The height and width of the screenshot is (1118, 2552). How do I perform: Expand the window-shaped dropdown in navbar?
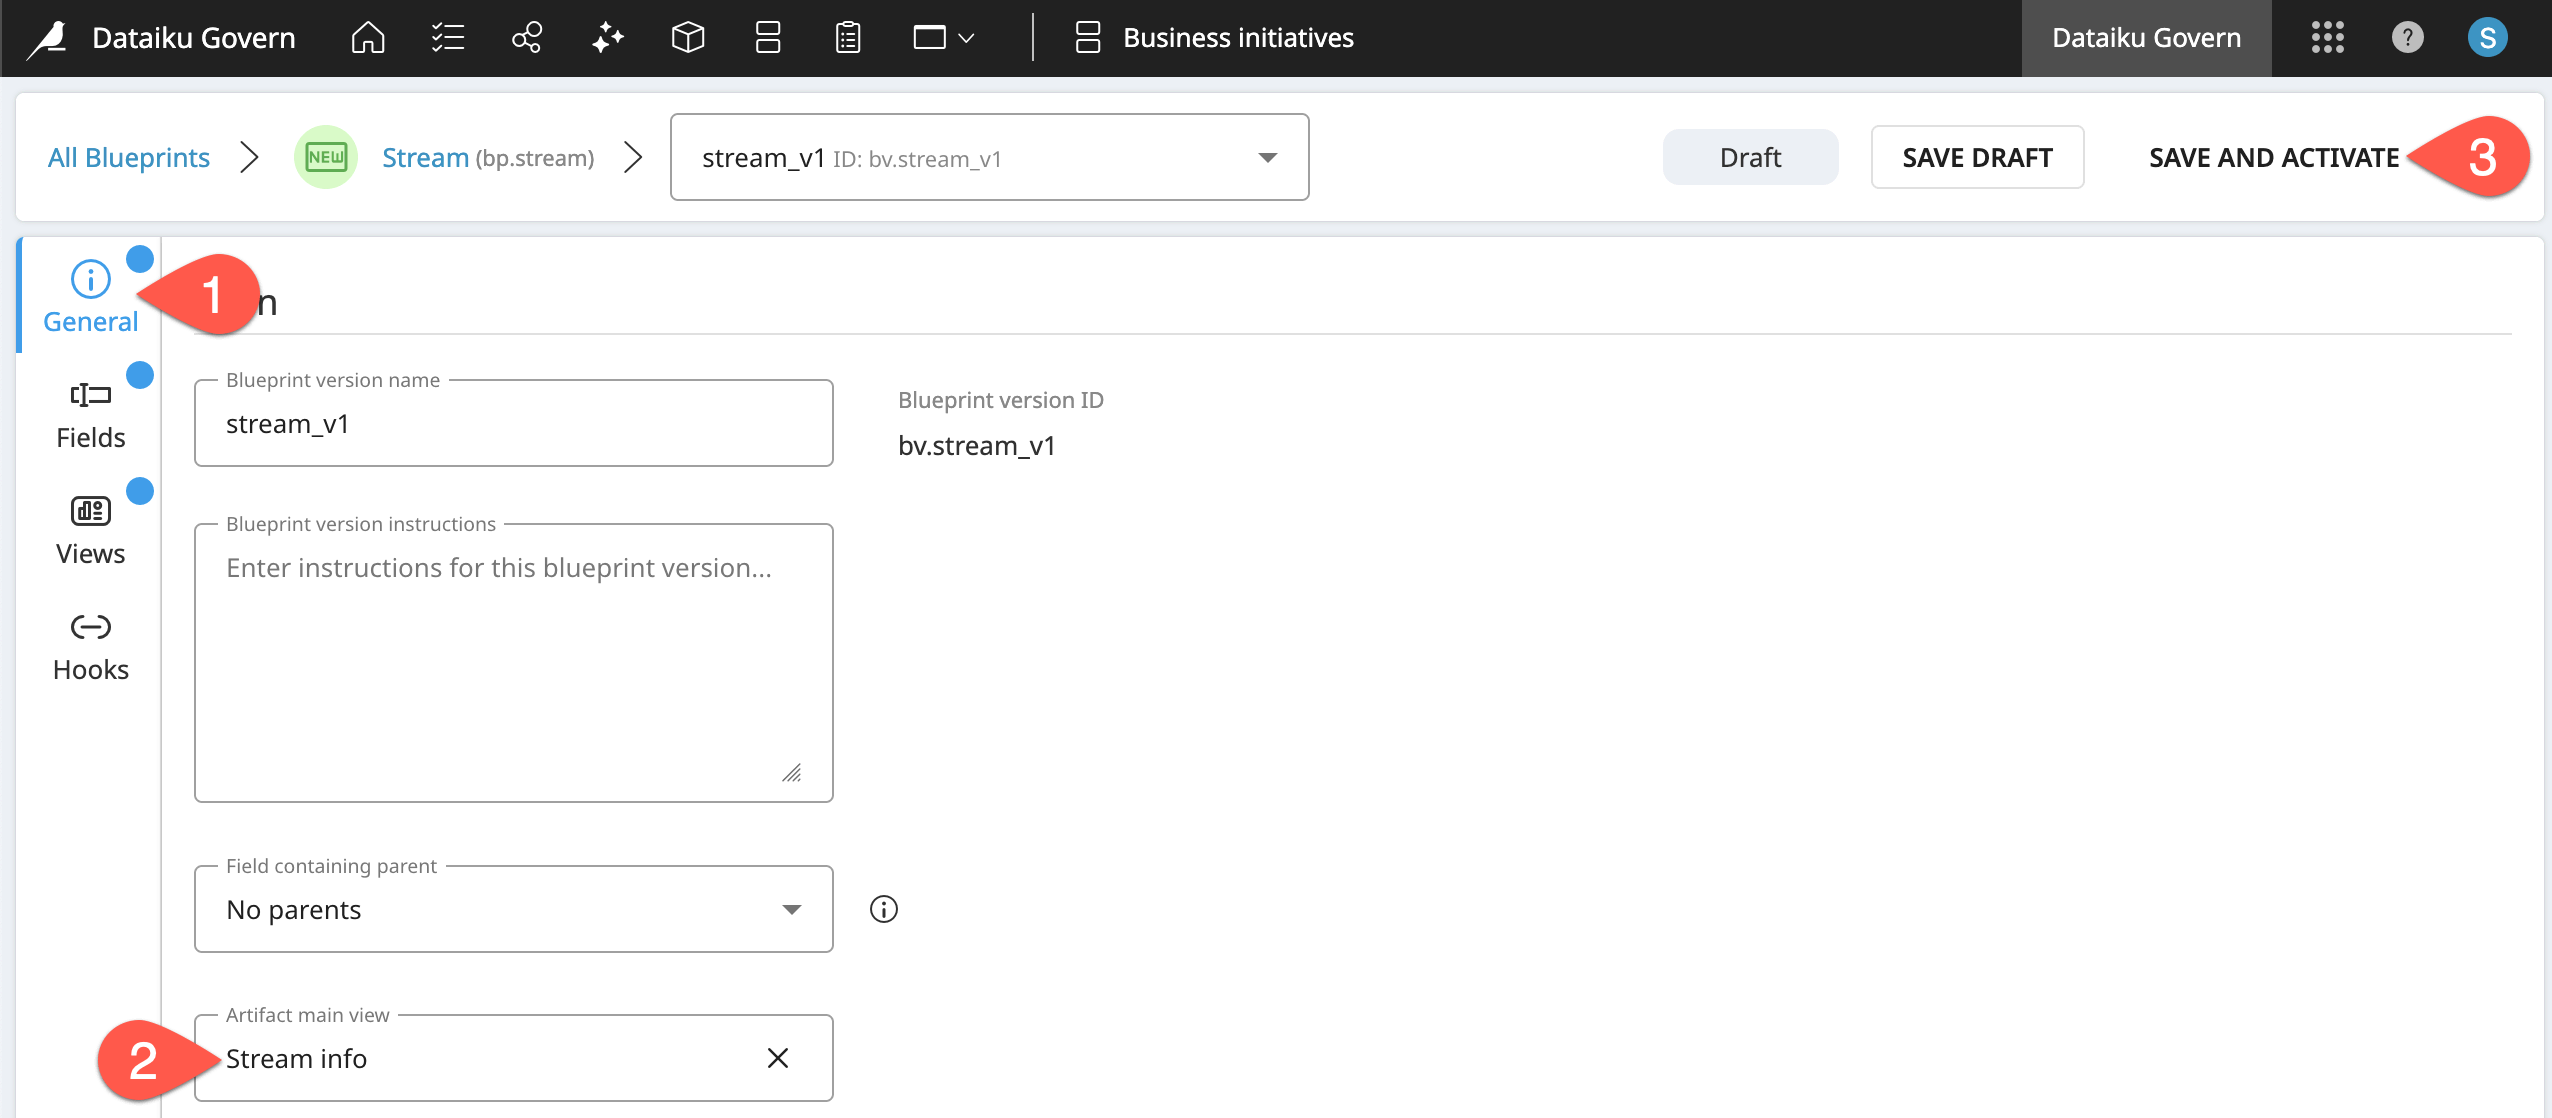click(x=943, y=38)
